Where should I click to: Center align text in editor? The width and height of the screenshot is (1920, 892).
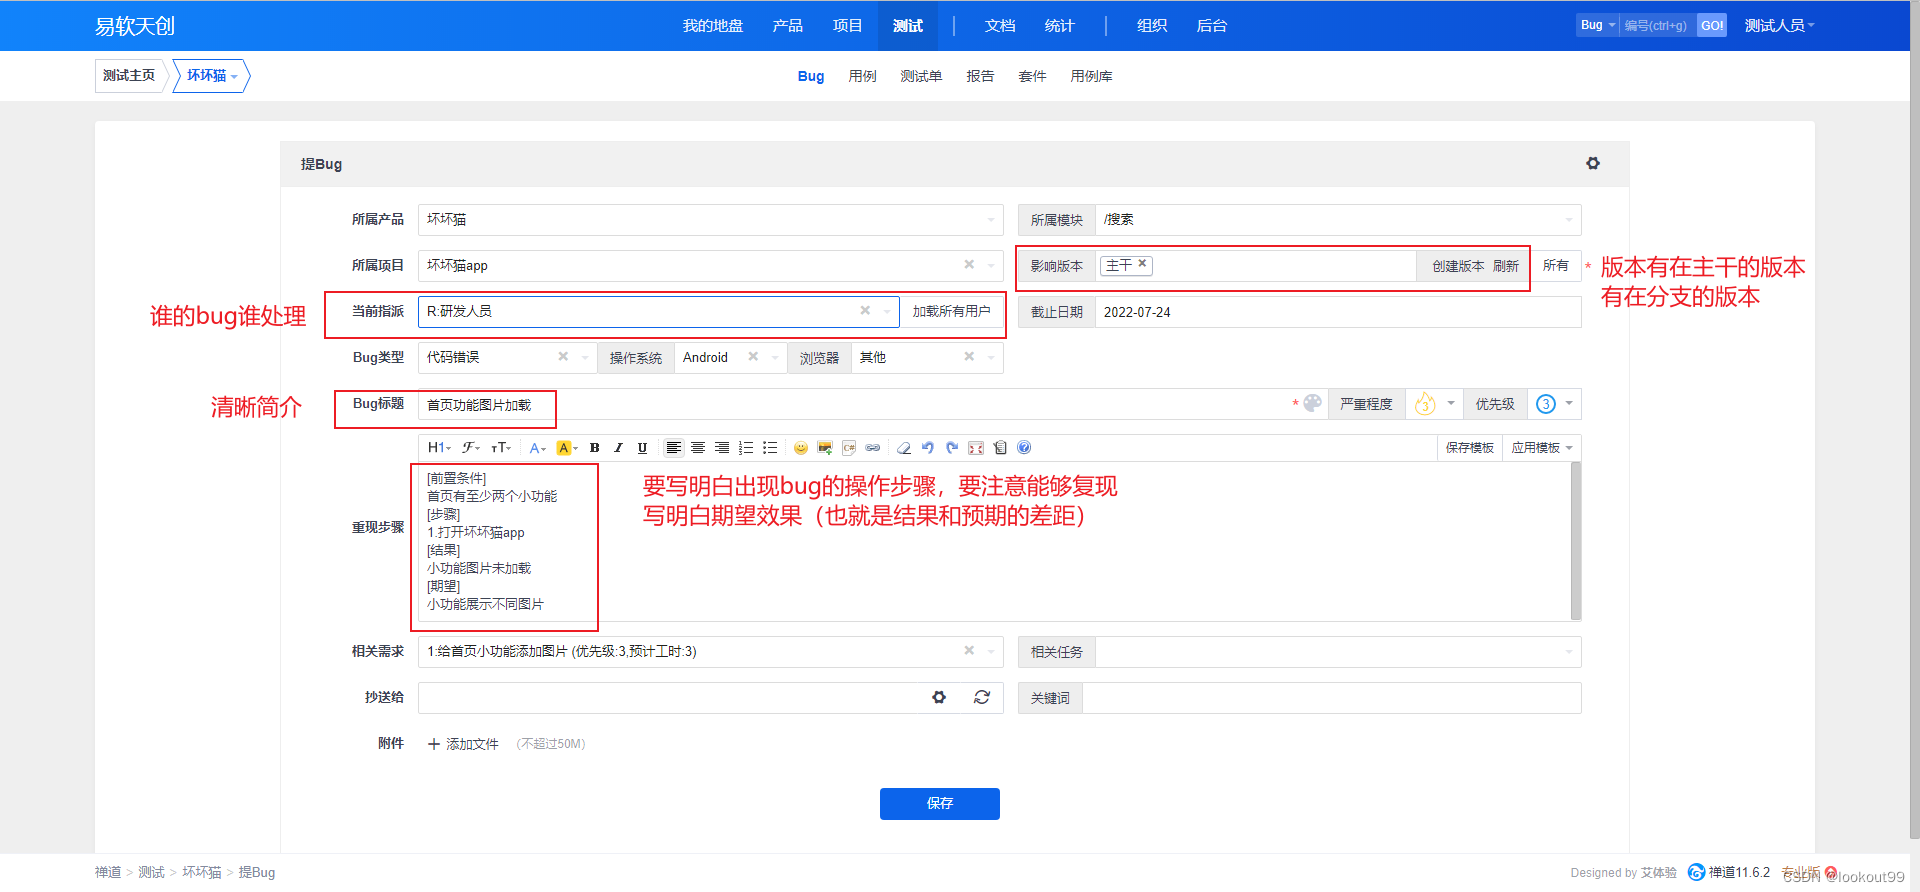[x=698, y=448]
